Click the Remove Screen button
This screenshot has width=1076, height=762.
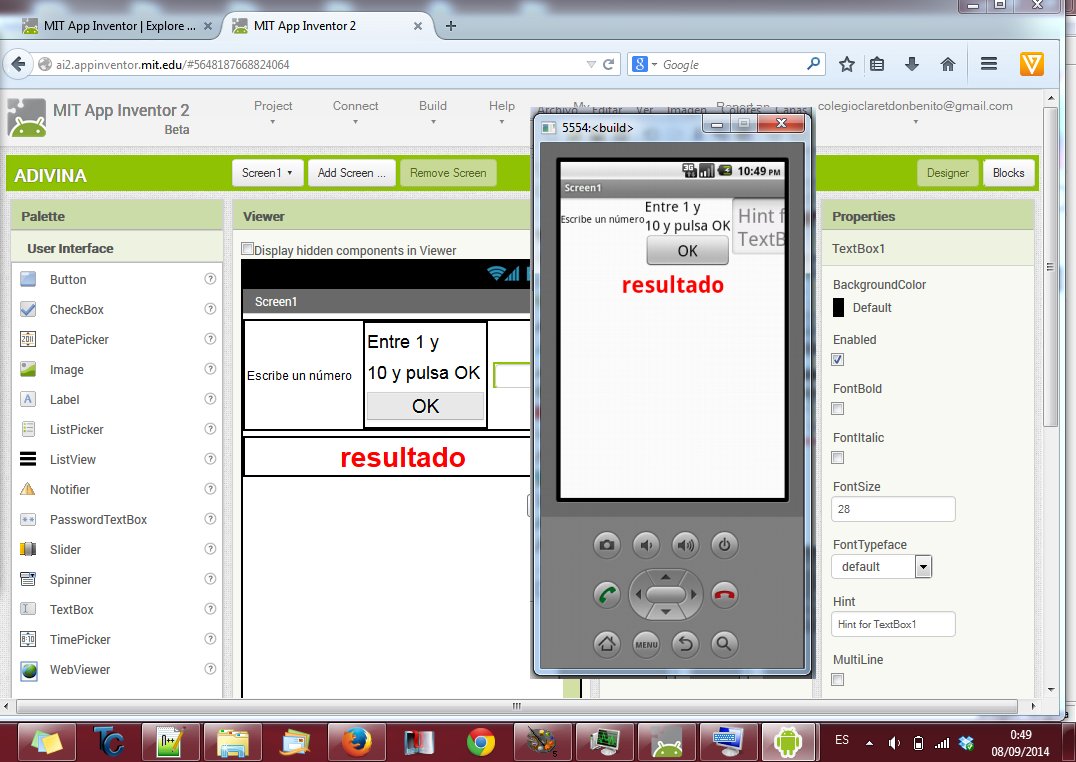(x=448, y=173)
